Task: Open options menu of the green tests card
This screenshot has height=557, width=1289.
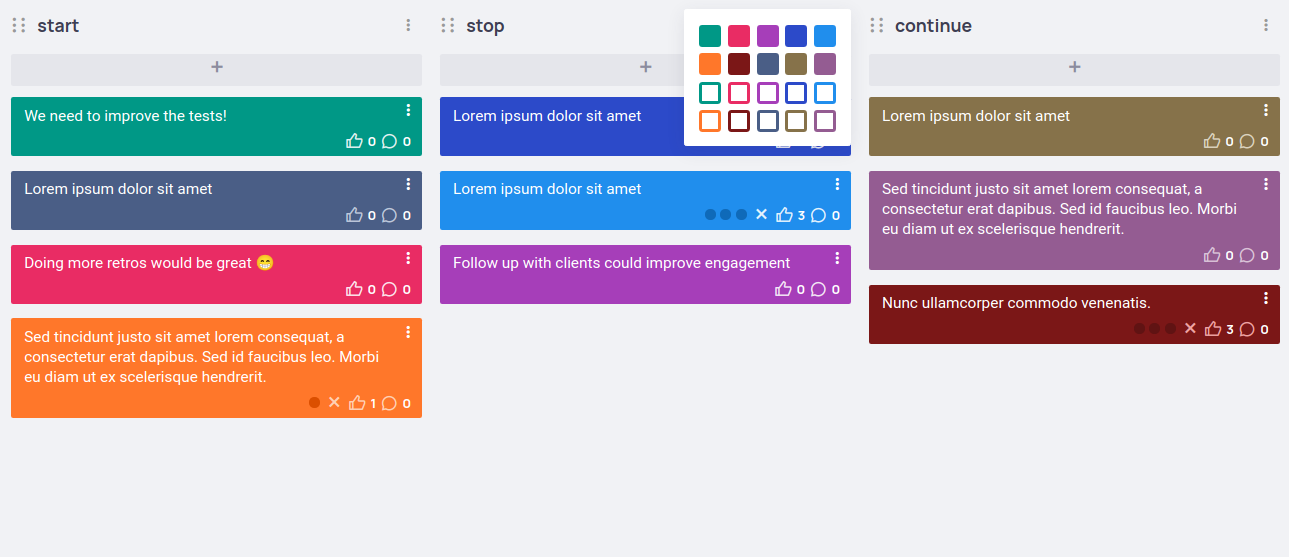Action: tap(408, 110)
